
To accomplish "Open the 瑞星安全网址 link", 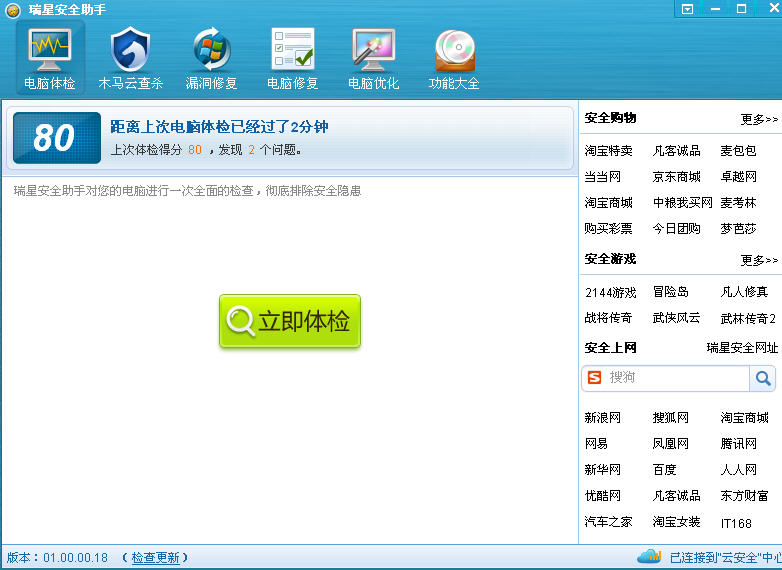I will tap(742, 348).
